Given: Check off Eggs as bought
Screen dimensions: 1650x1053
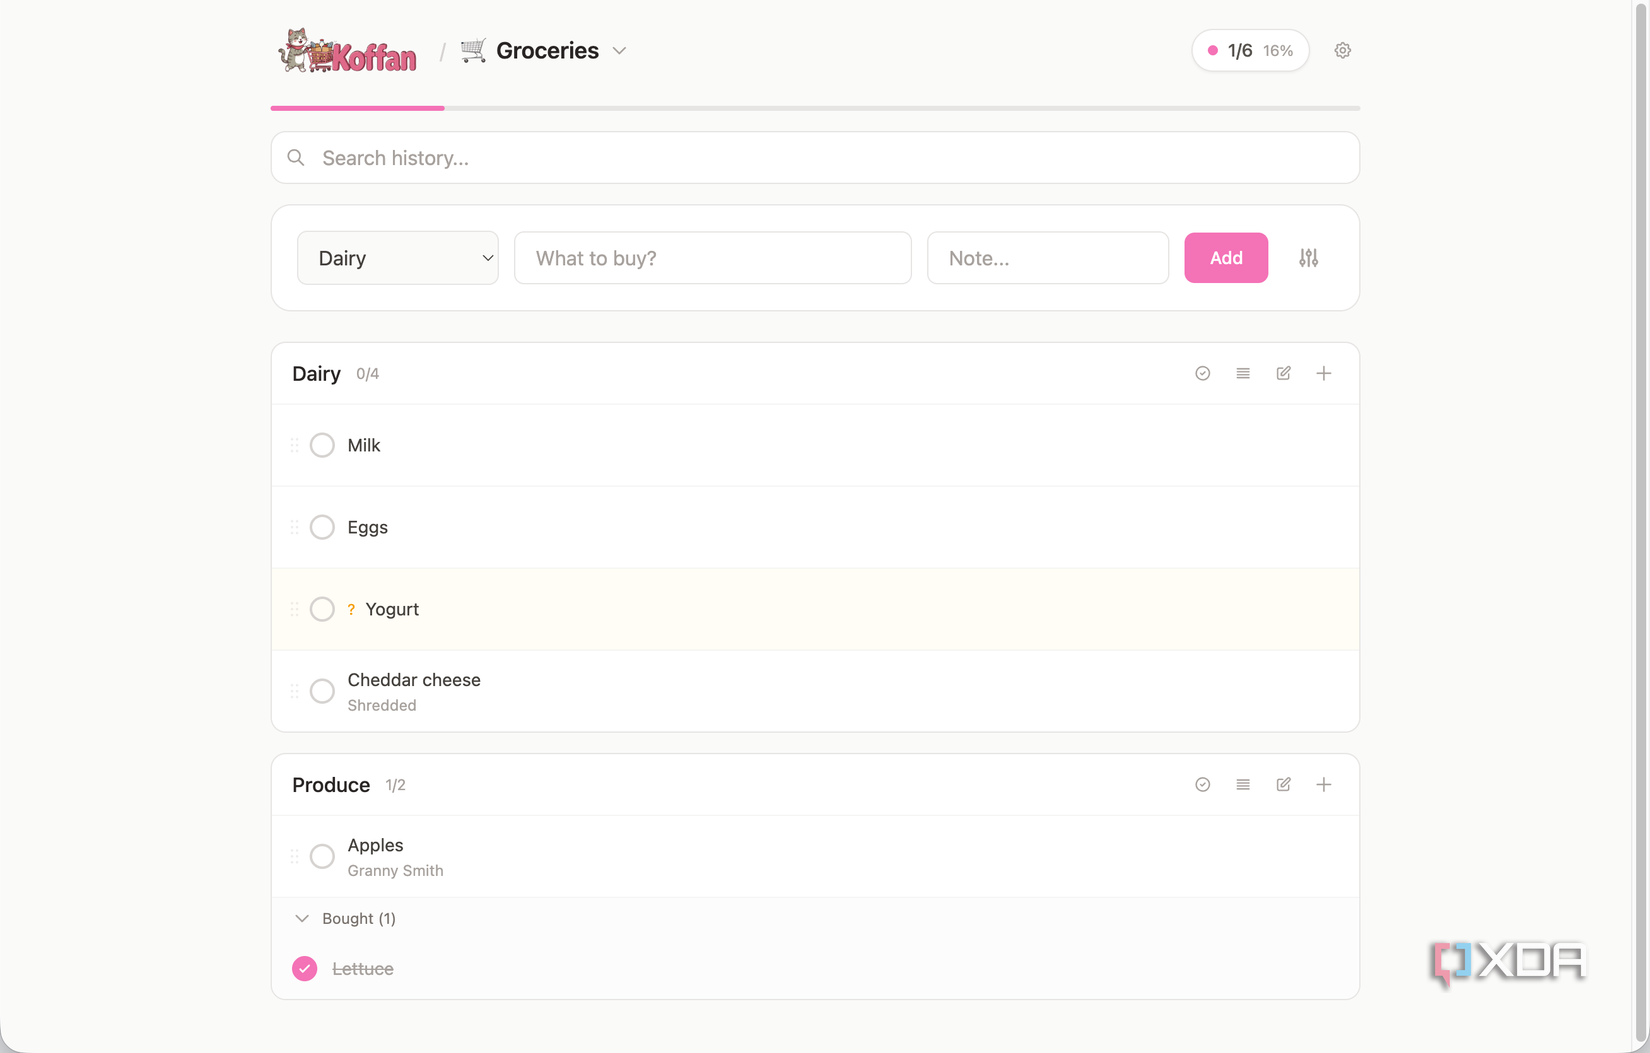Looking at the screenshot, I should tap(322, 527).
